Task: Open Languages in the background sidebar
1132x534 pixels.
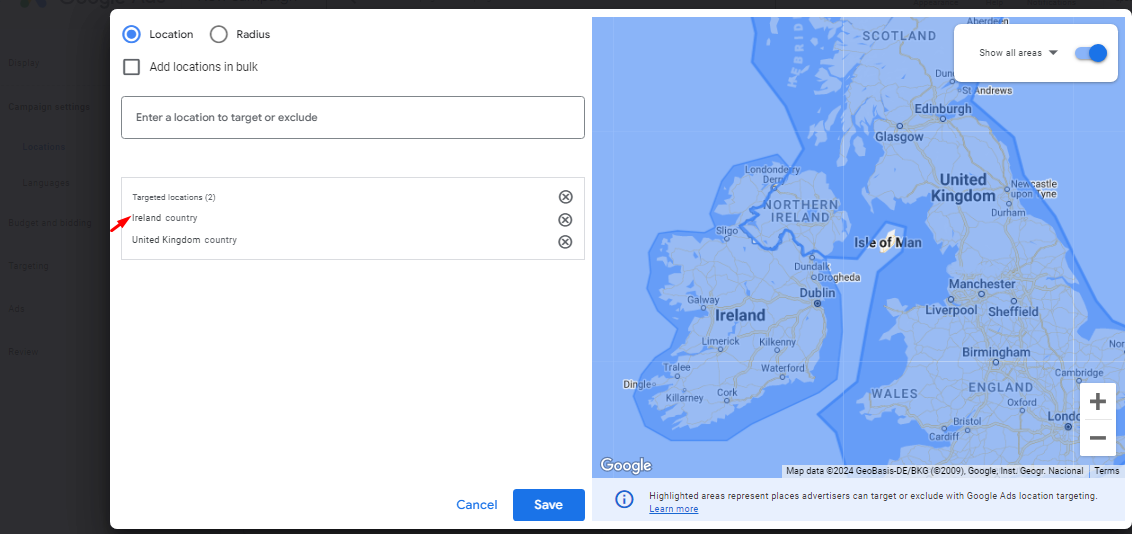Action: (46, 183)
